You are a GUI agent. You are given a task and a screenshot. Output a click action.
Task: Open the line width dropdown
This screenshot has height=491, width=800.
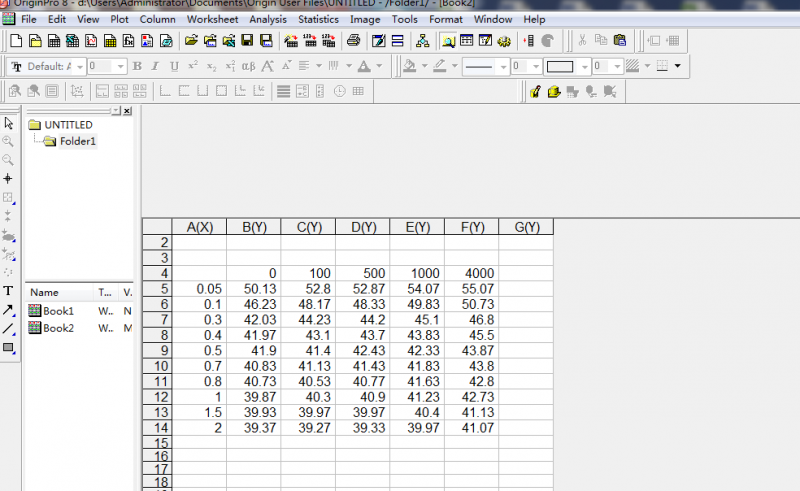(x=535, y=67)
